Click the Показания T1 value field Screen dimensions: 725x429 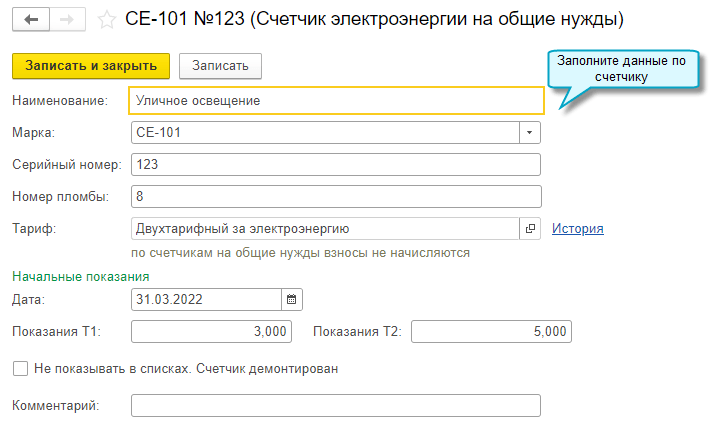pyautogui.click(x=212, y=332)
